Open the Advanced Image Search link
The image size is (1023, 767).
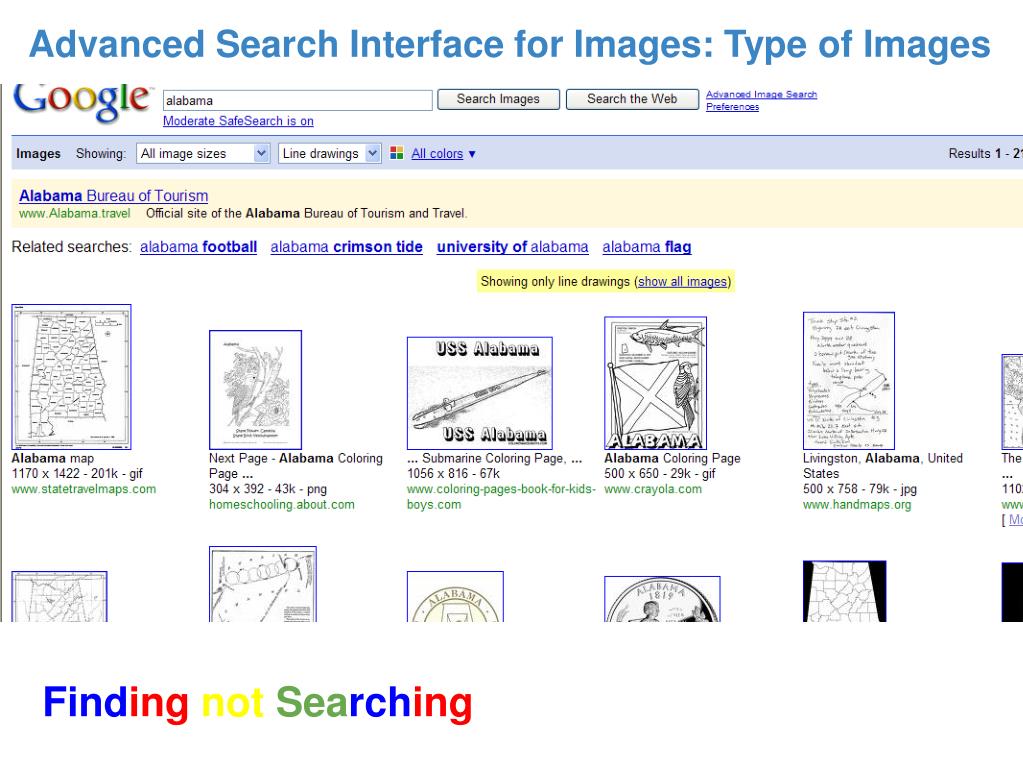click(x=761, y=95)
